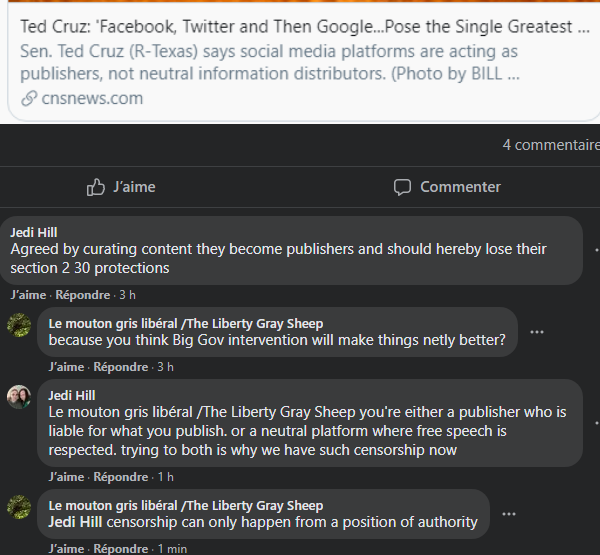Click the Commenter speech bubble icon
Screen dimensions: 600x555
click(x=402, y=187)
